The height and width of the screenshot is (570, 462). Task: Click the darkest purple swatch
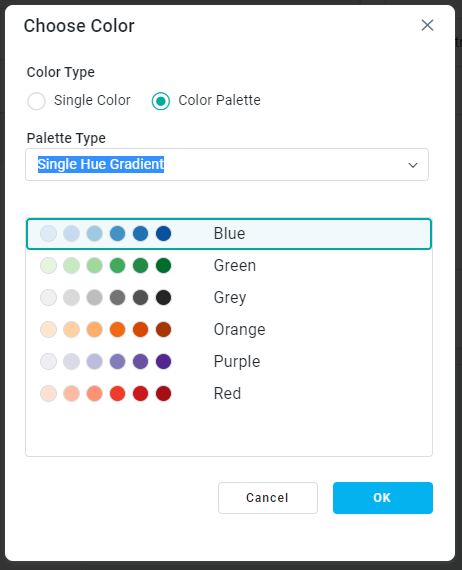pyautogui.click(x=164, y=362)
